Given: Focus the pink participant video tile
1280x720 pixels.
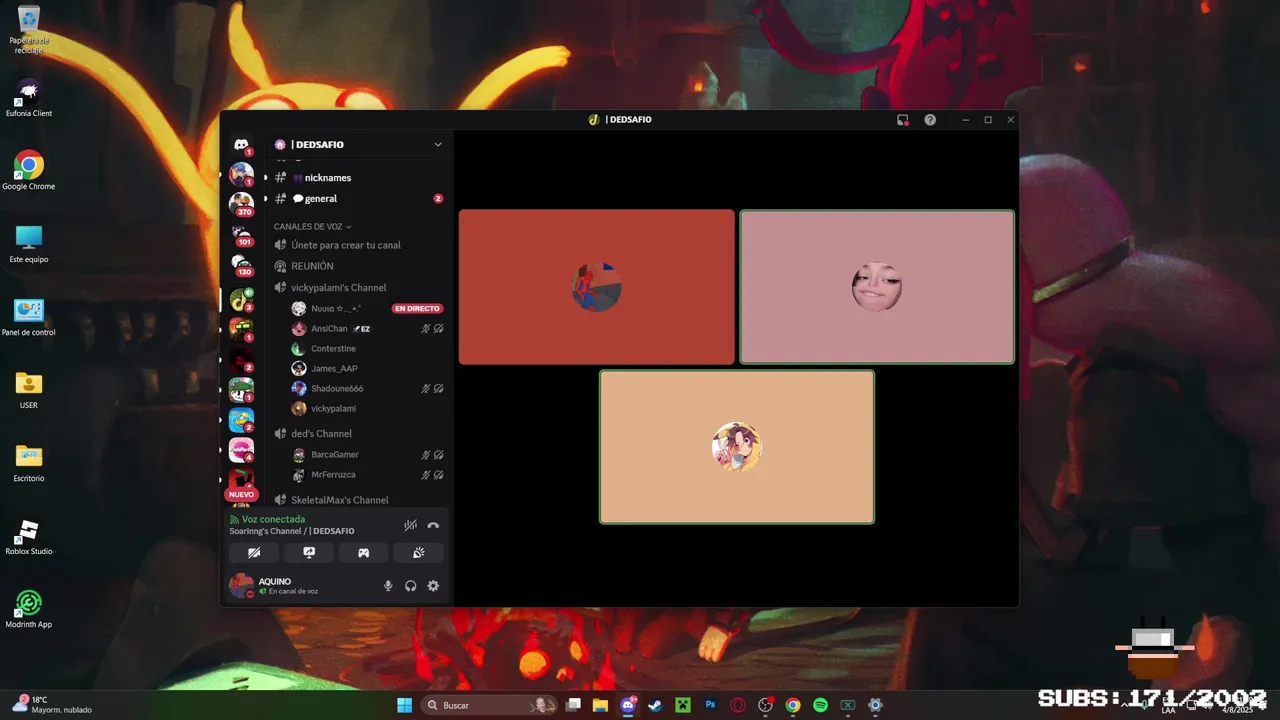Looking at the screenshot, I should pyautogui.click(x=877, y=287).
